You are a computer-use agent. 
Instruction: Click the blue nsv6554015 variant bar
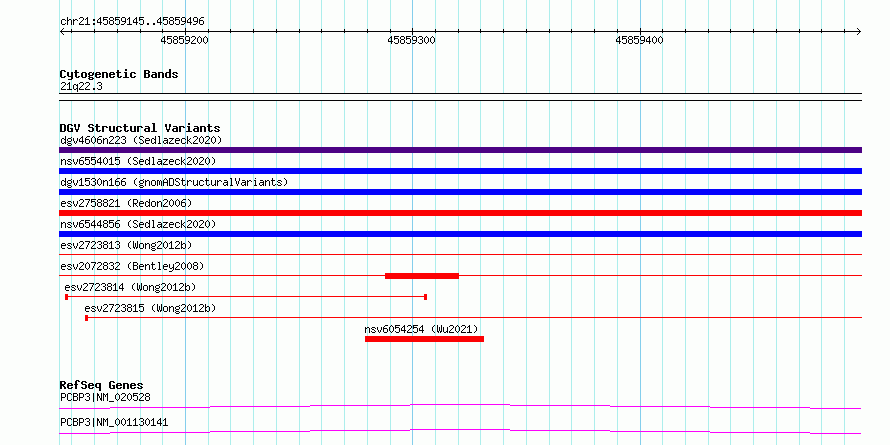[460, 171]
